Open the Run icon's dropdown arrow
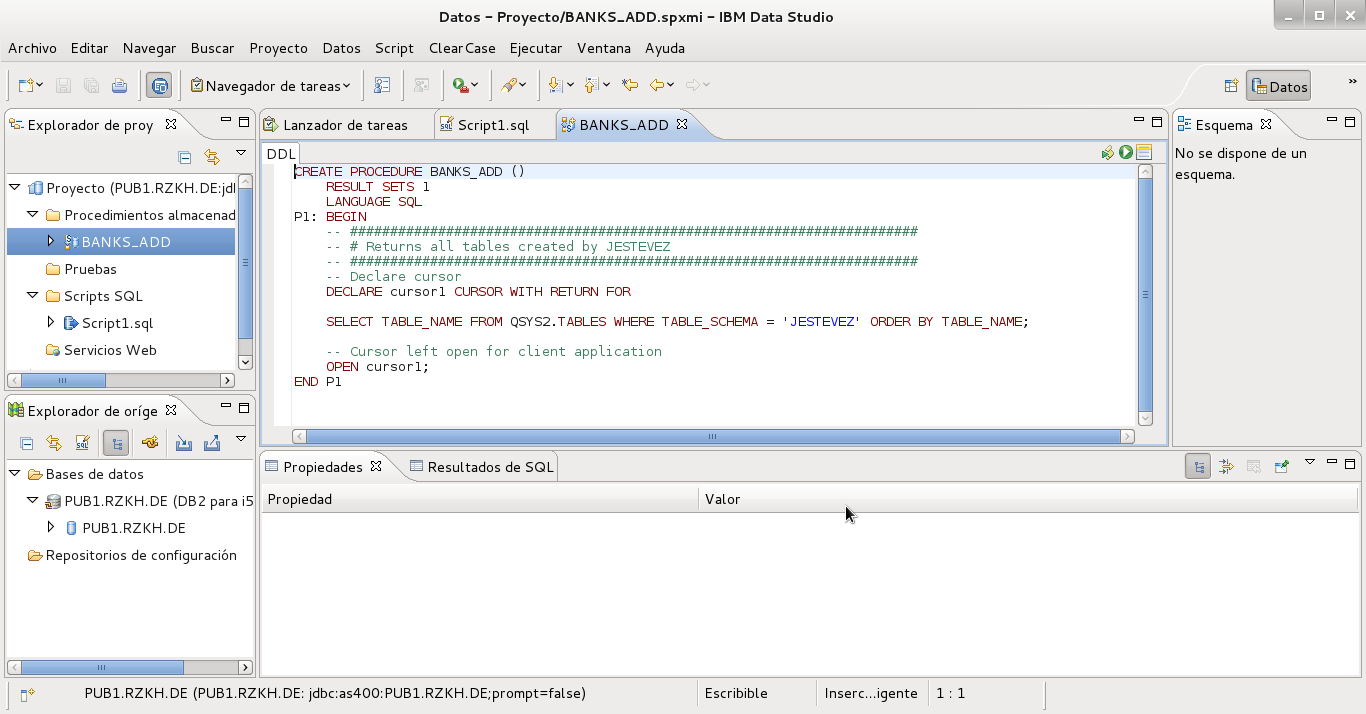1366x714 pixels. [x=475, y=86]
